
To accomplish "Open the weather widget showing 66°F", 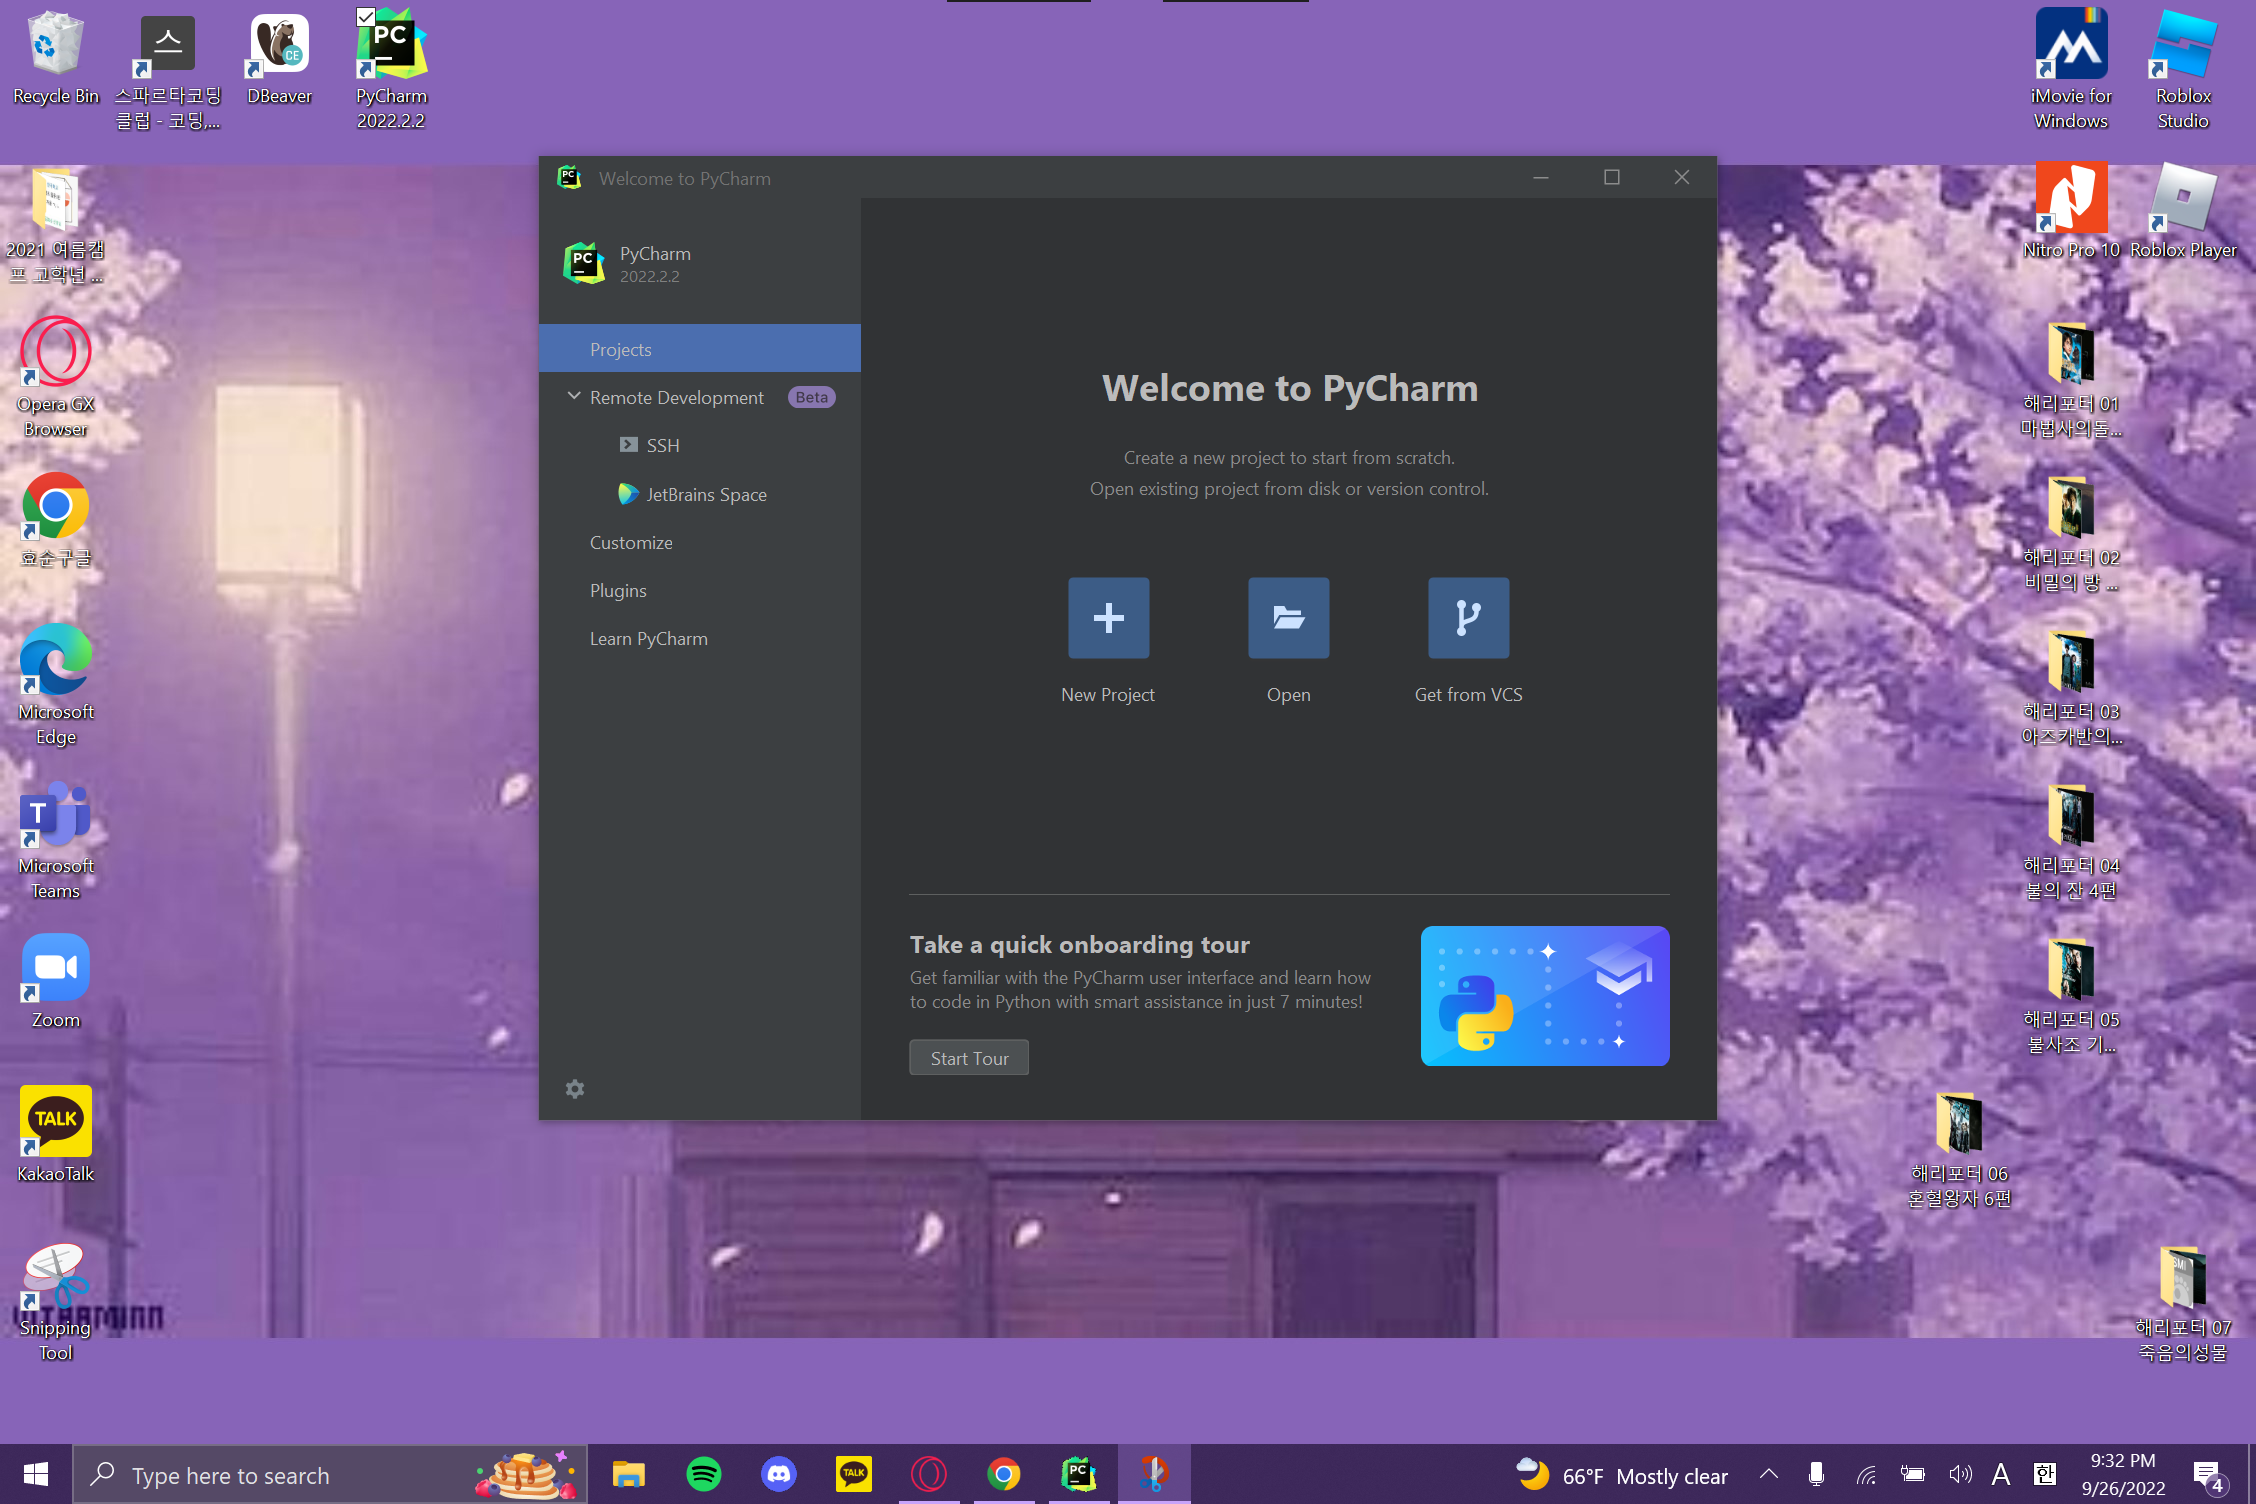I will pos(1622,1475).
